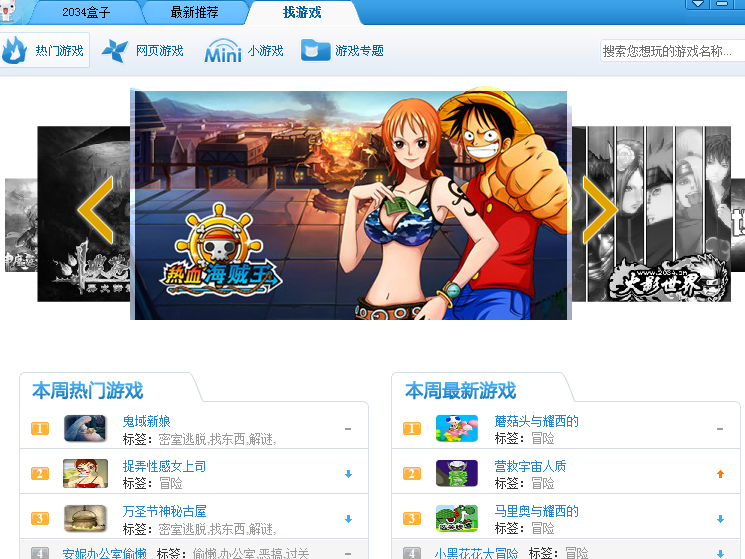The image size is (745, 559).
Task: Open the 万圣节神秘古屋 link
Action: click(x=164, y=512)
